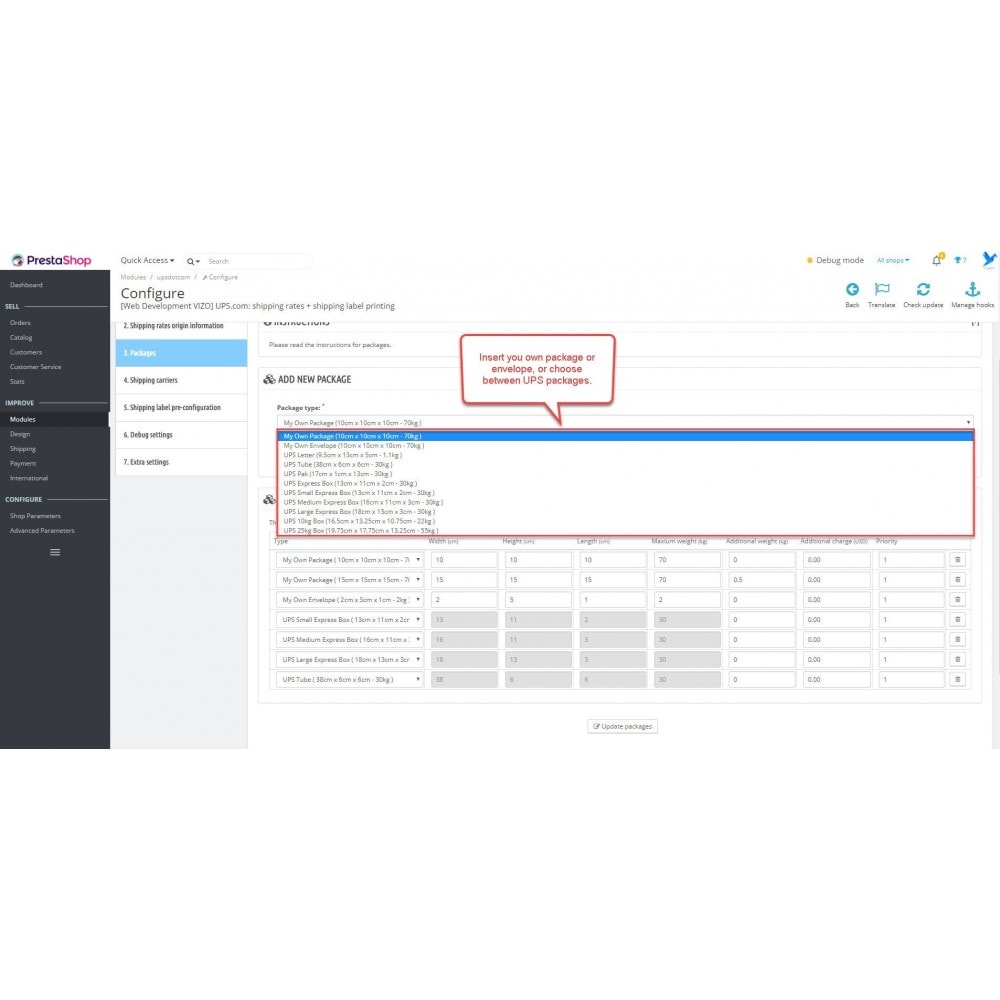Open Dashboard in the sidebar
Image resolution: width=1000 pixels, height=1000 pixels.
[26, 285]
